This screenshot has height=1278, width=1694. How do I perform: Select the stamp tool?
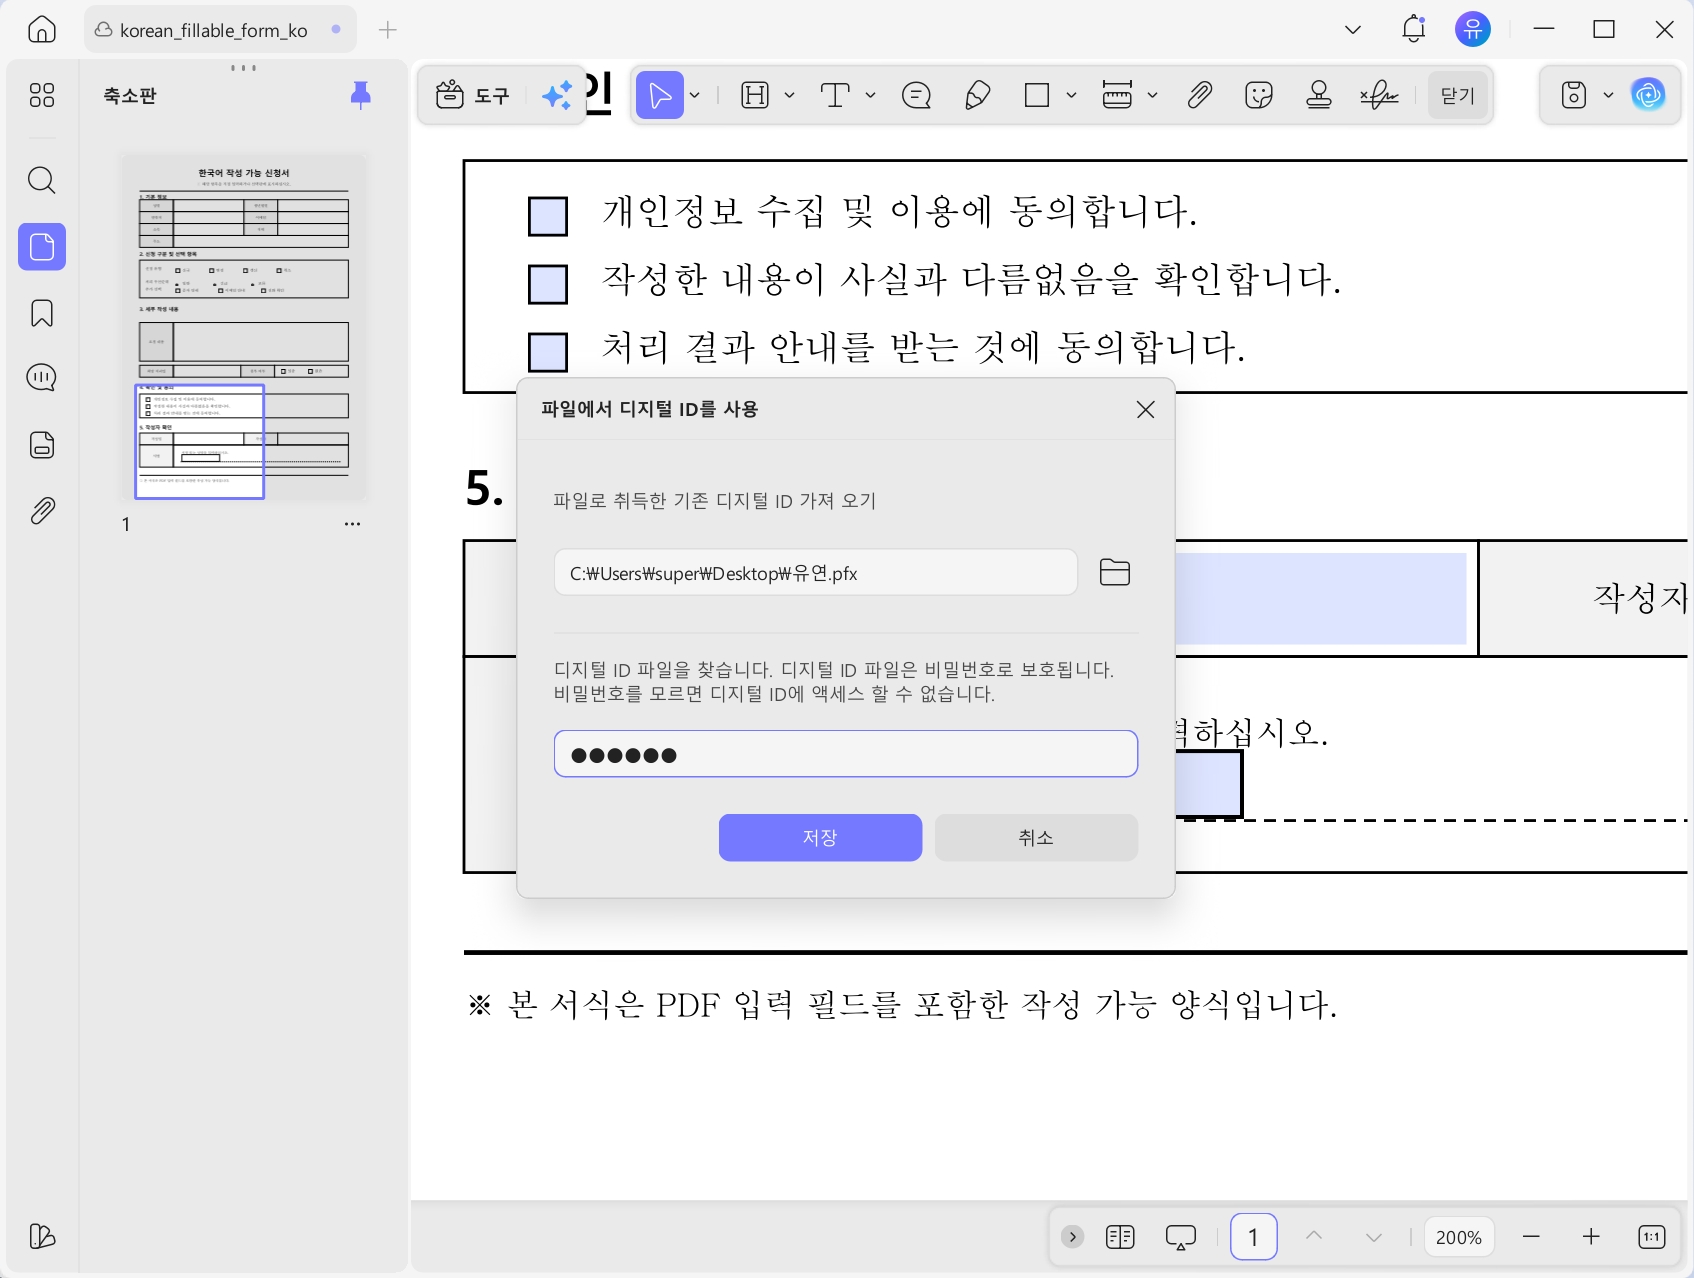coord(1319,96)
